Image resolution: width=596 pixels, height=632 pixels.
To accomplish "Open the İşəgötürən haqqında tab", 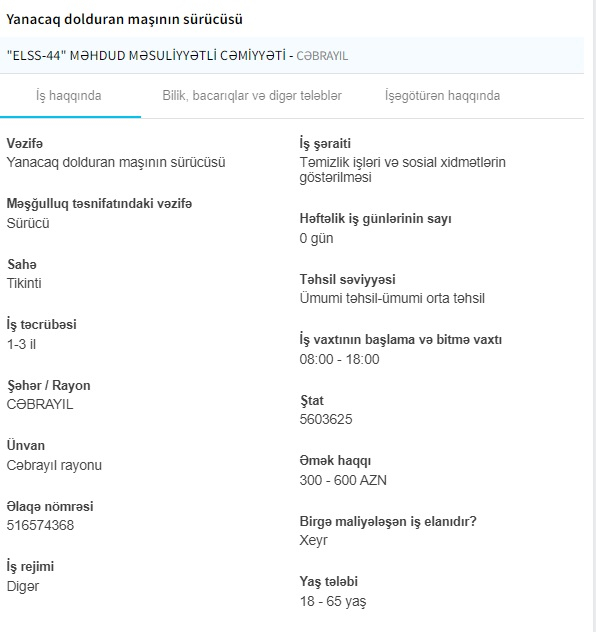I will pyautogui.click(x=442, y=96).
